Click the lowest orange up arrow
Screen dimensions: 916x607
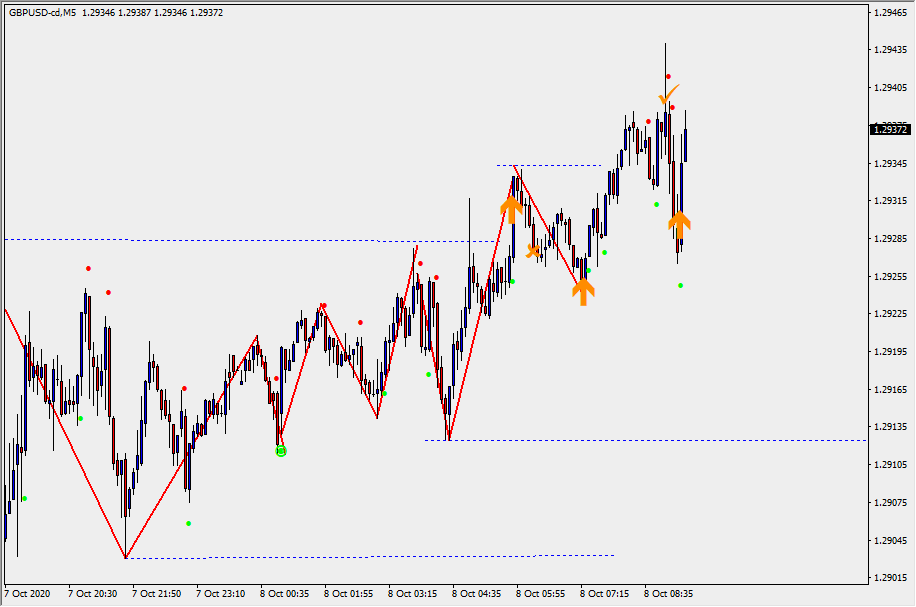pos(583,291)
